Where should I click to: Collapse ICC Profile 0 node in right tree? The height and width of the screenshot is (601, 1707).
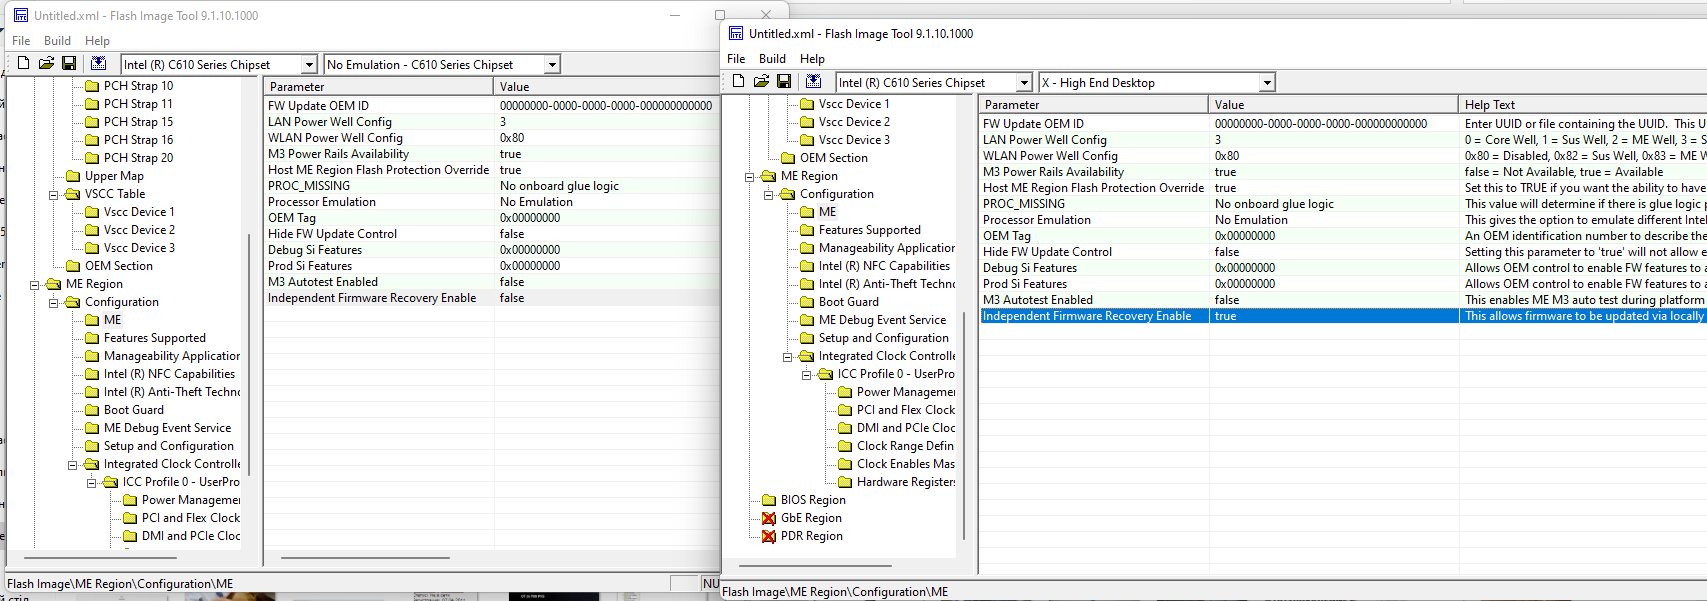click(x=807, y=374)
